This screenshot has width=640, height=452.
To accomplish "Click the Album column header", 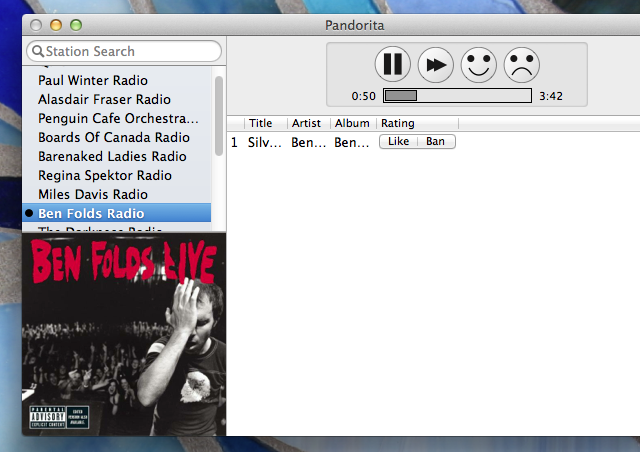I will click(353, 123).
